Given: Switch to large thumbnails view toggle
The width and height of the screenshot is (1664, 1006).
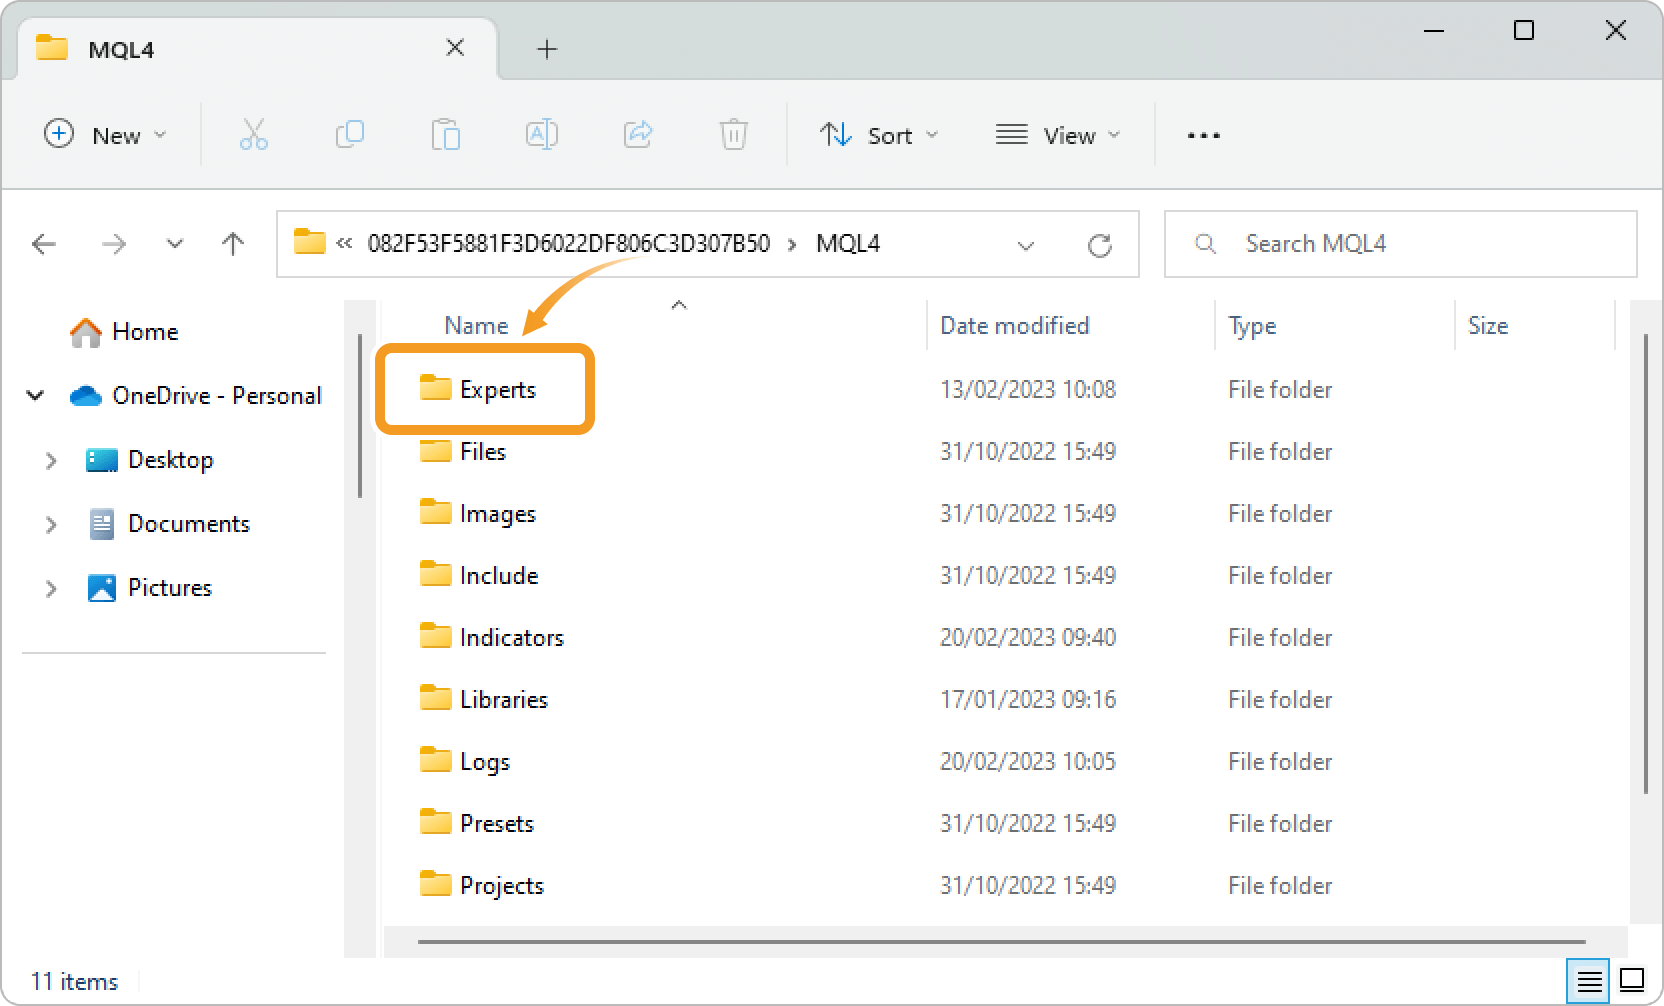Looking at the screenshot, I should tap(1632, 980).
